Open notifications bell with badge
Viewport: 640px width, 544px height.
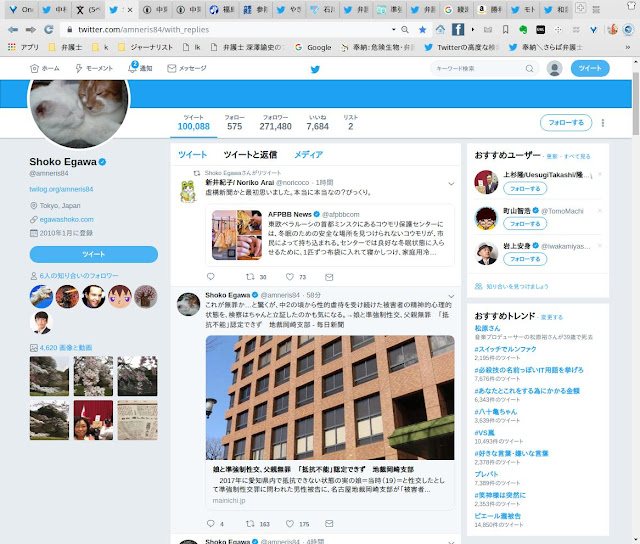click(133, 68)
